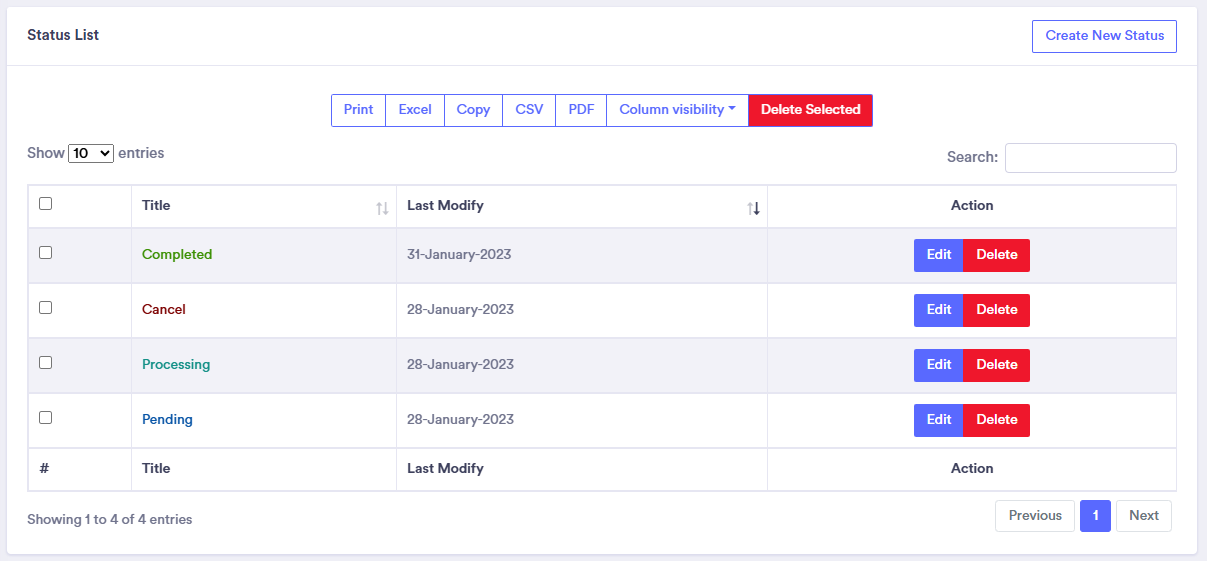Download the table as CSV

529,110
